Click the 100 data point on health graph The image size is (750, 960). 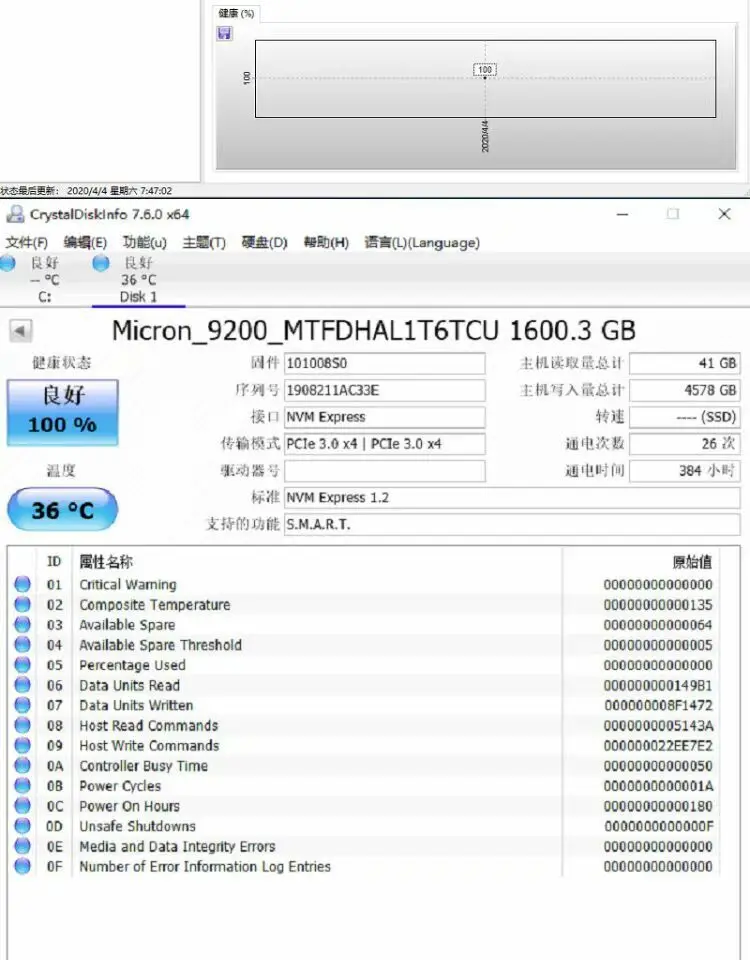[485, 70]
